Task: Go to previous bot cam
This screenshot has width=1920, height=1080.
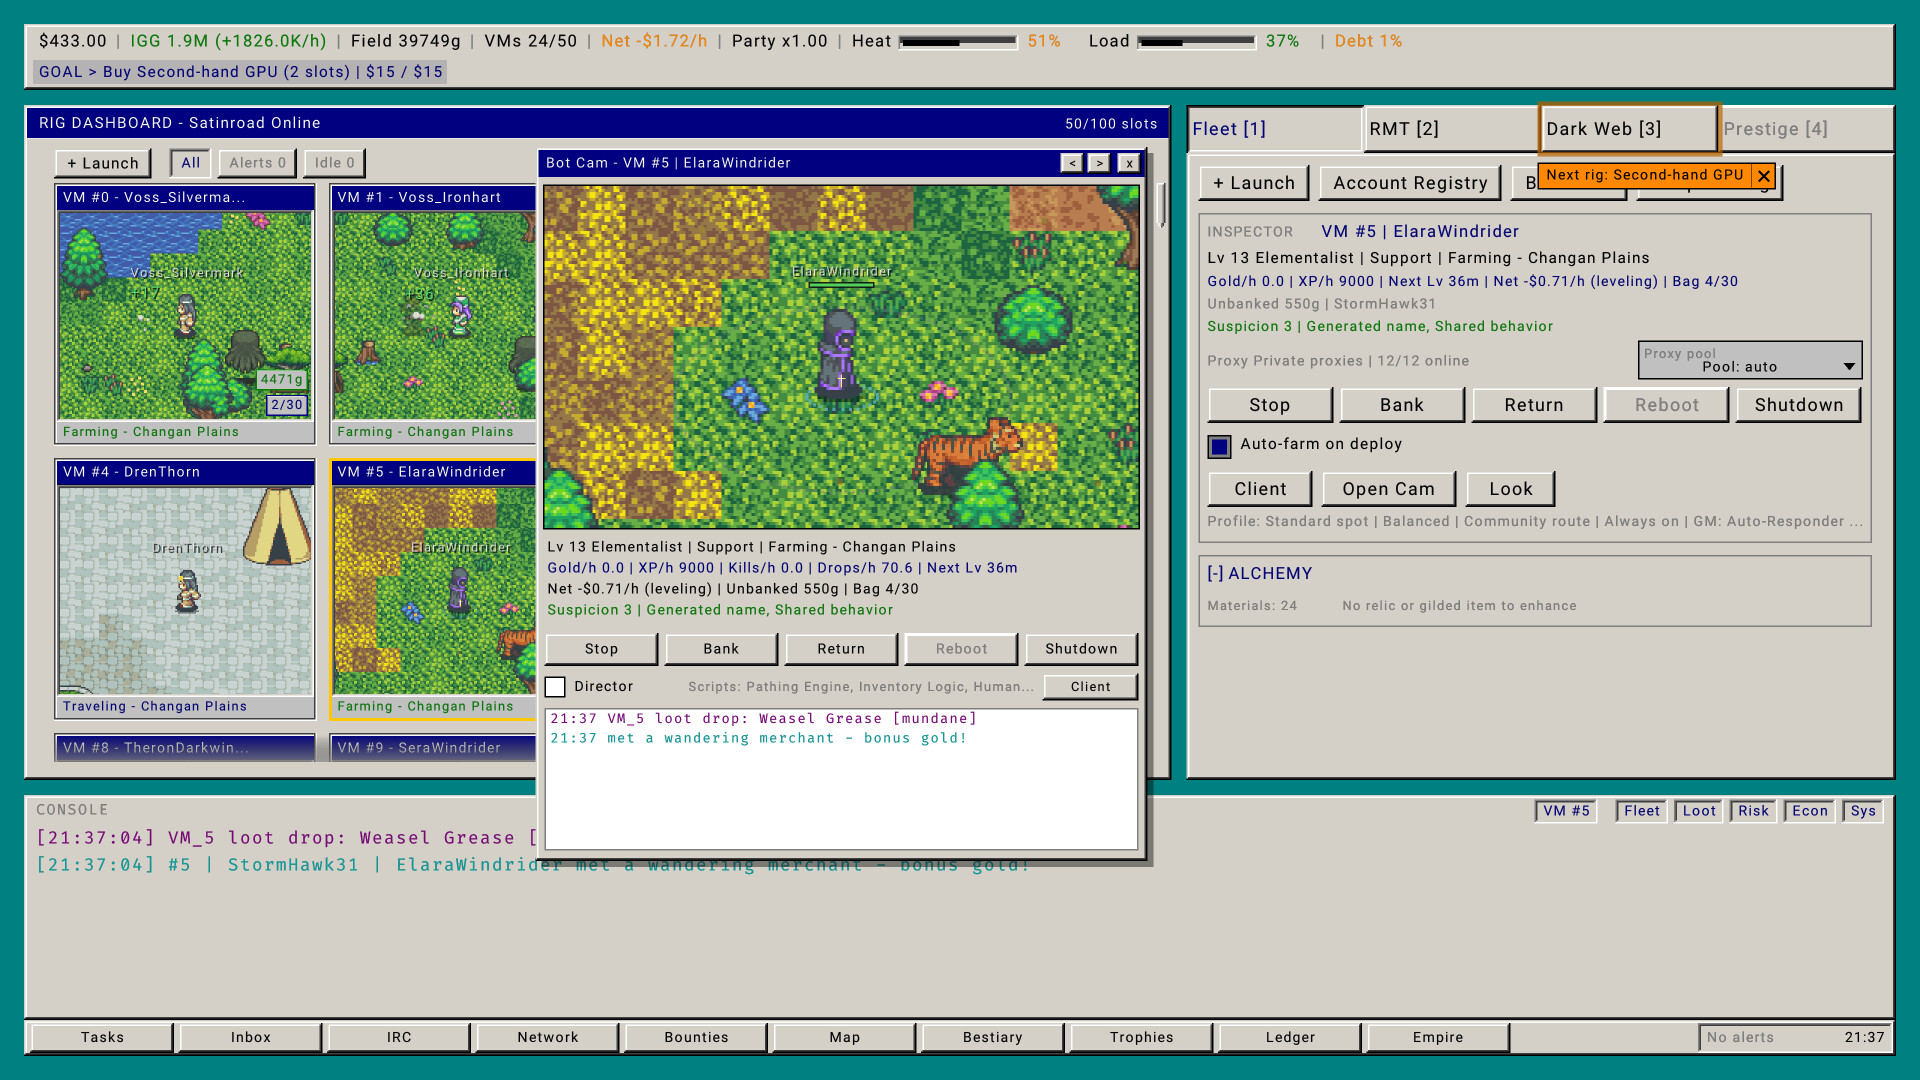Action: point(1071,163)
